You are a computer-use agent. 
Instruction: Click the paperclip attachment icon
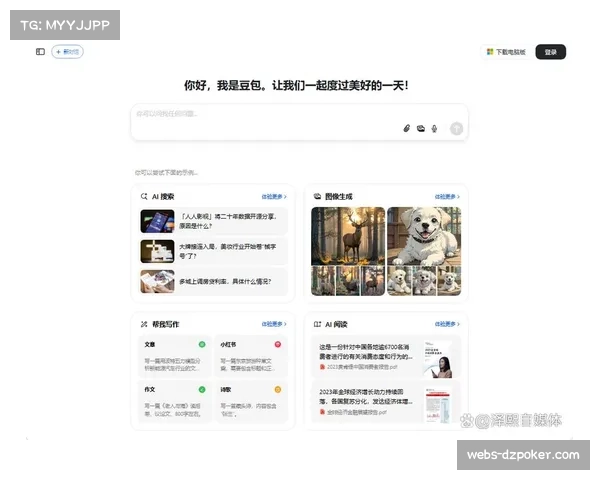406,128
